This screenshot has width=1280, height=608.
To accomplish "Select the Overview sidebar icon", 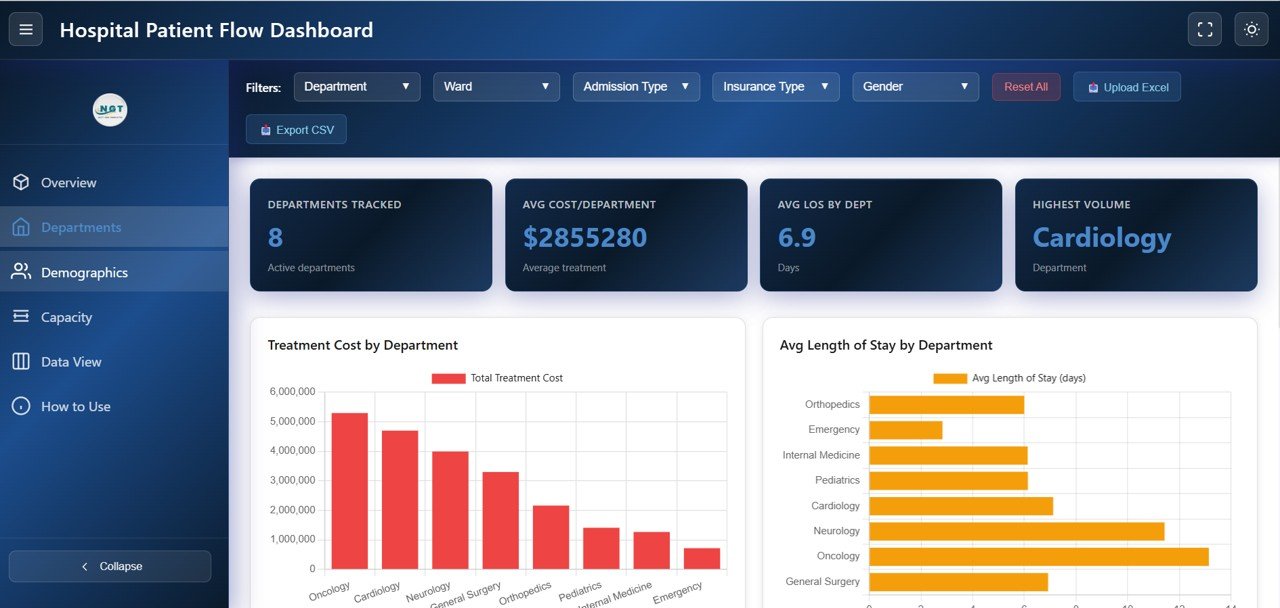I will click(21, 182).
